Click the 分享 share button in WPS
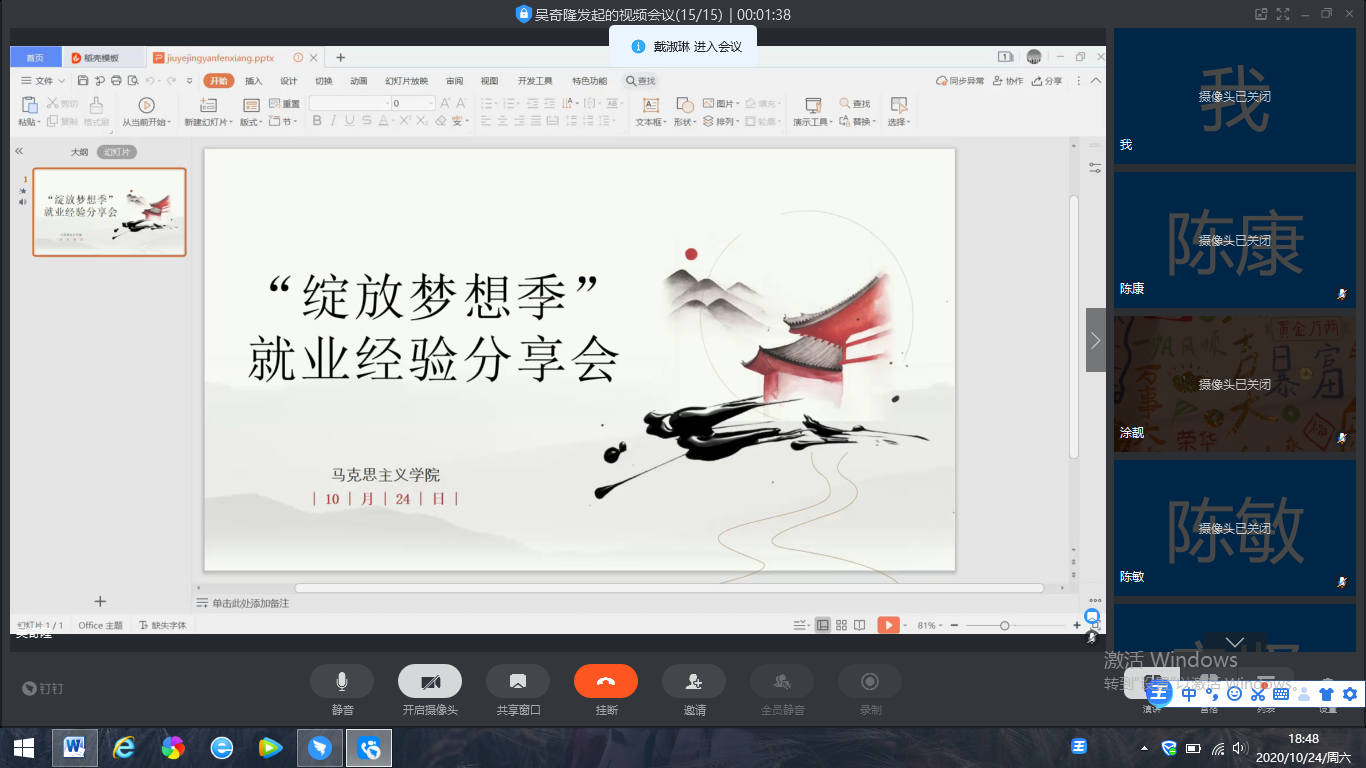Viewport: 1366px width, 768px height. (1048, 81)
